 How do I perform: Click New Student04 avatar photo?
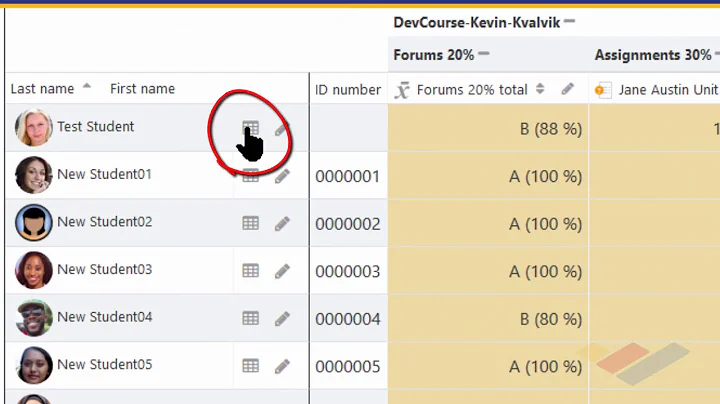[34, 318]
